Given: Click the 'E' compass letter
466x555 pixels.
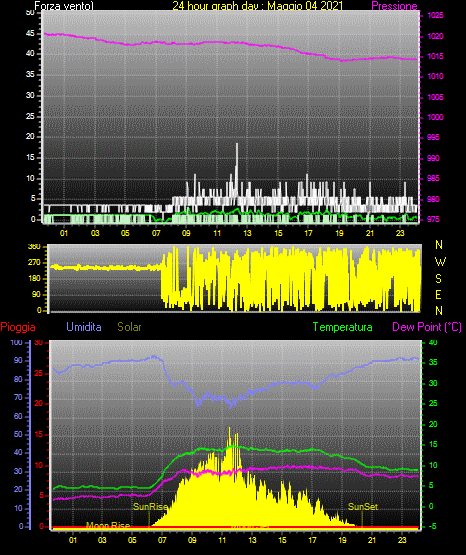Looking at the screenshot, I should pos(438,294).
